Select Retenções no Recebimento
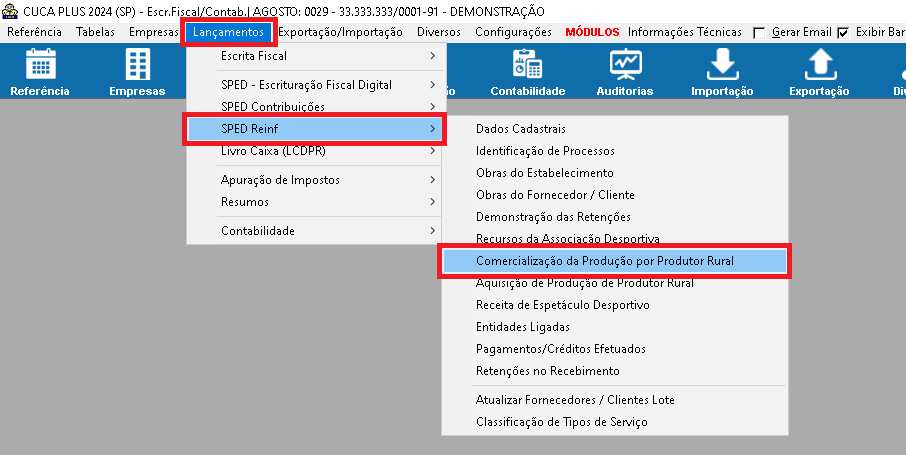 pos(614,371)
